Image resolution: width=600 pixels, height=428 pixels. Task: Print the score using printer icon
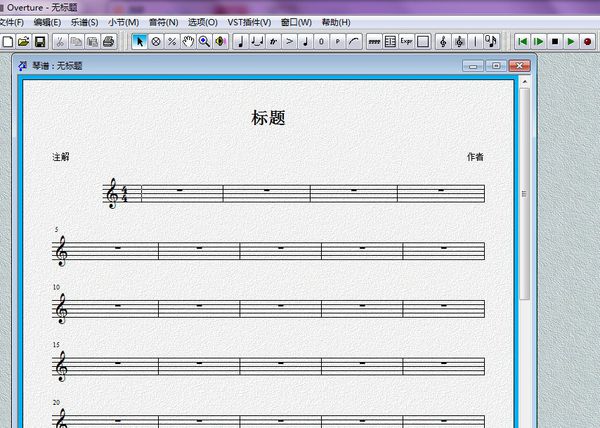pos(108,41)
